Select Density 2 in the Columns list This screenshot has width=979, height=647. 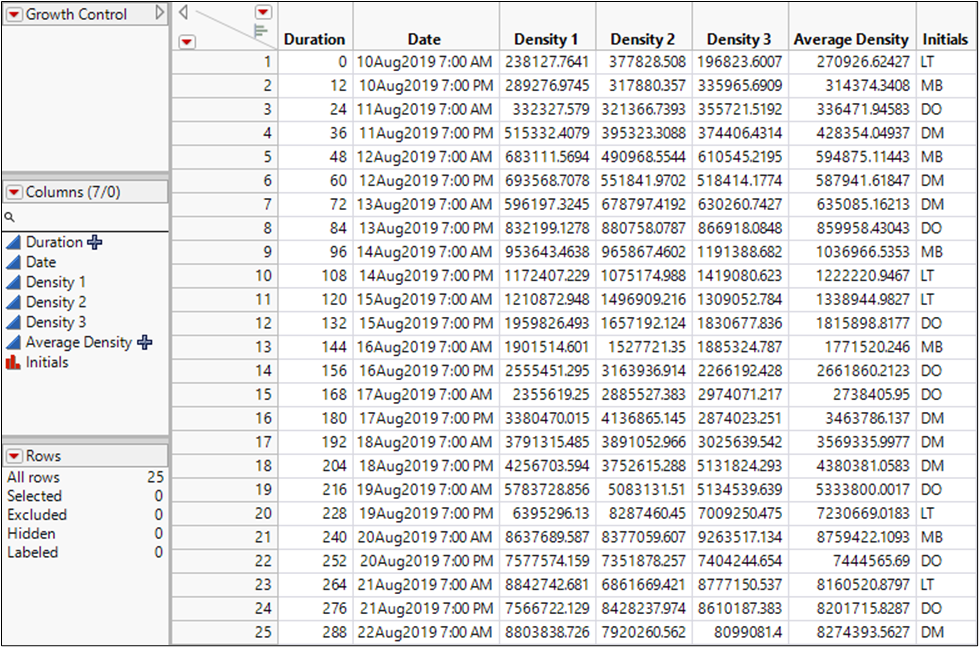pyautogui.click(x=56, y=302)
